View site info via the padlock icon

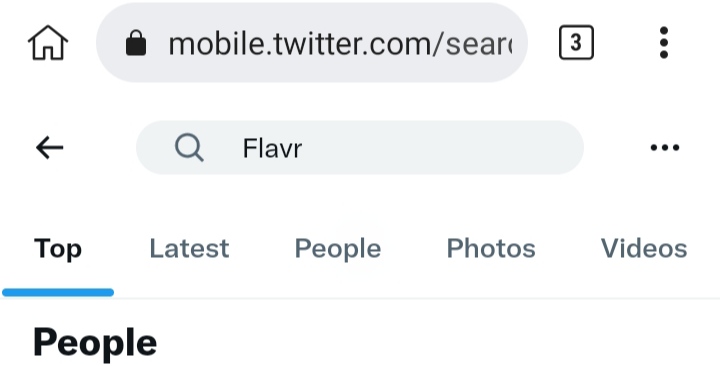(136, 43)
